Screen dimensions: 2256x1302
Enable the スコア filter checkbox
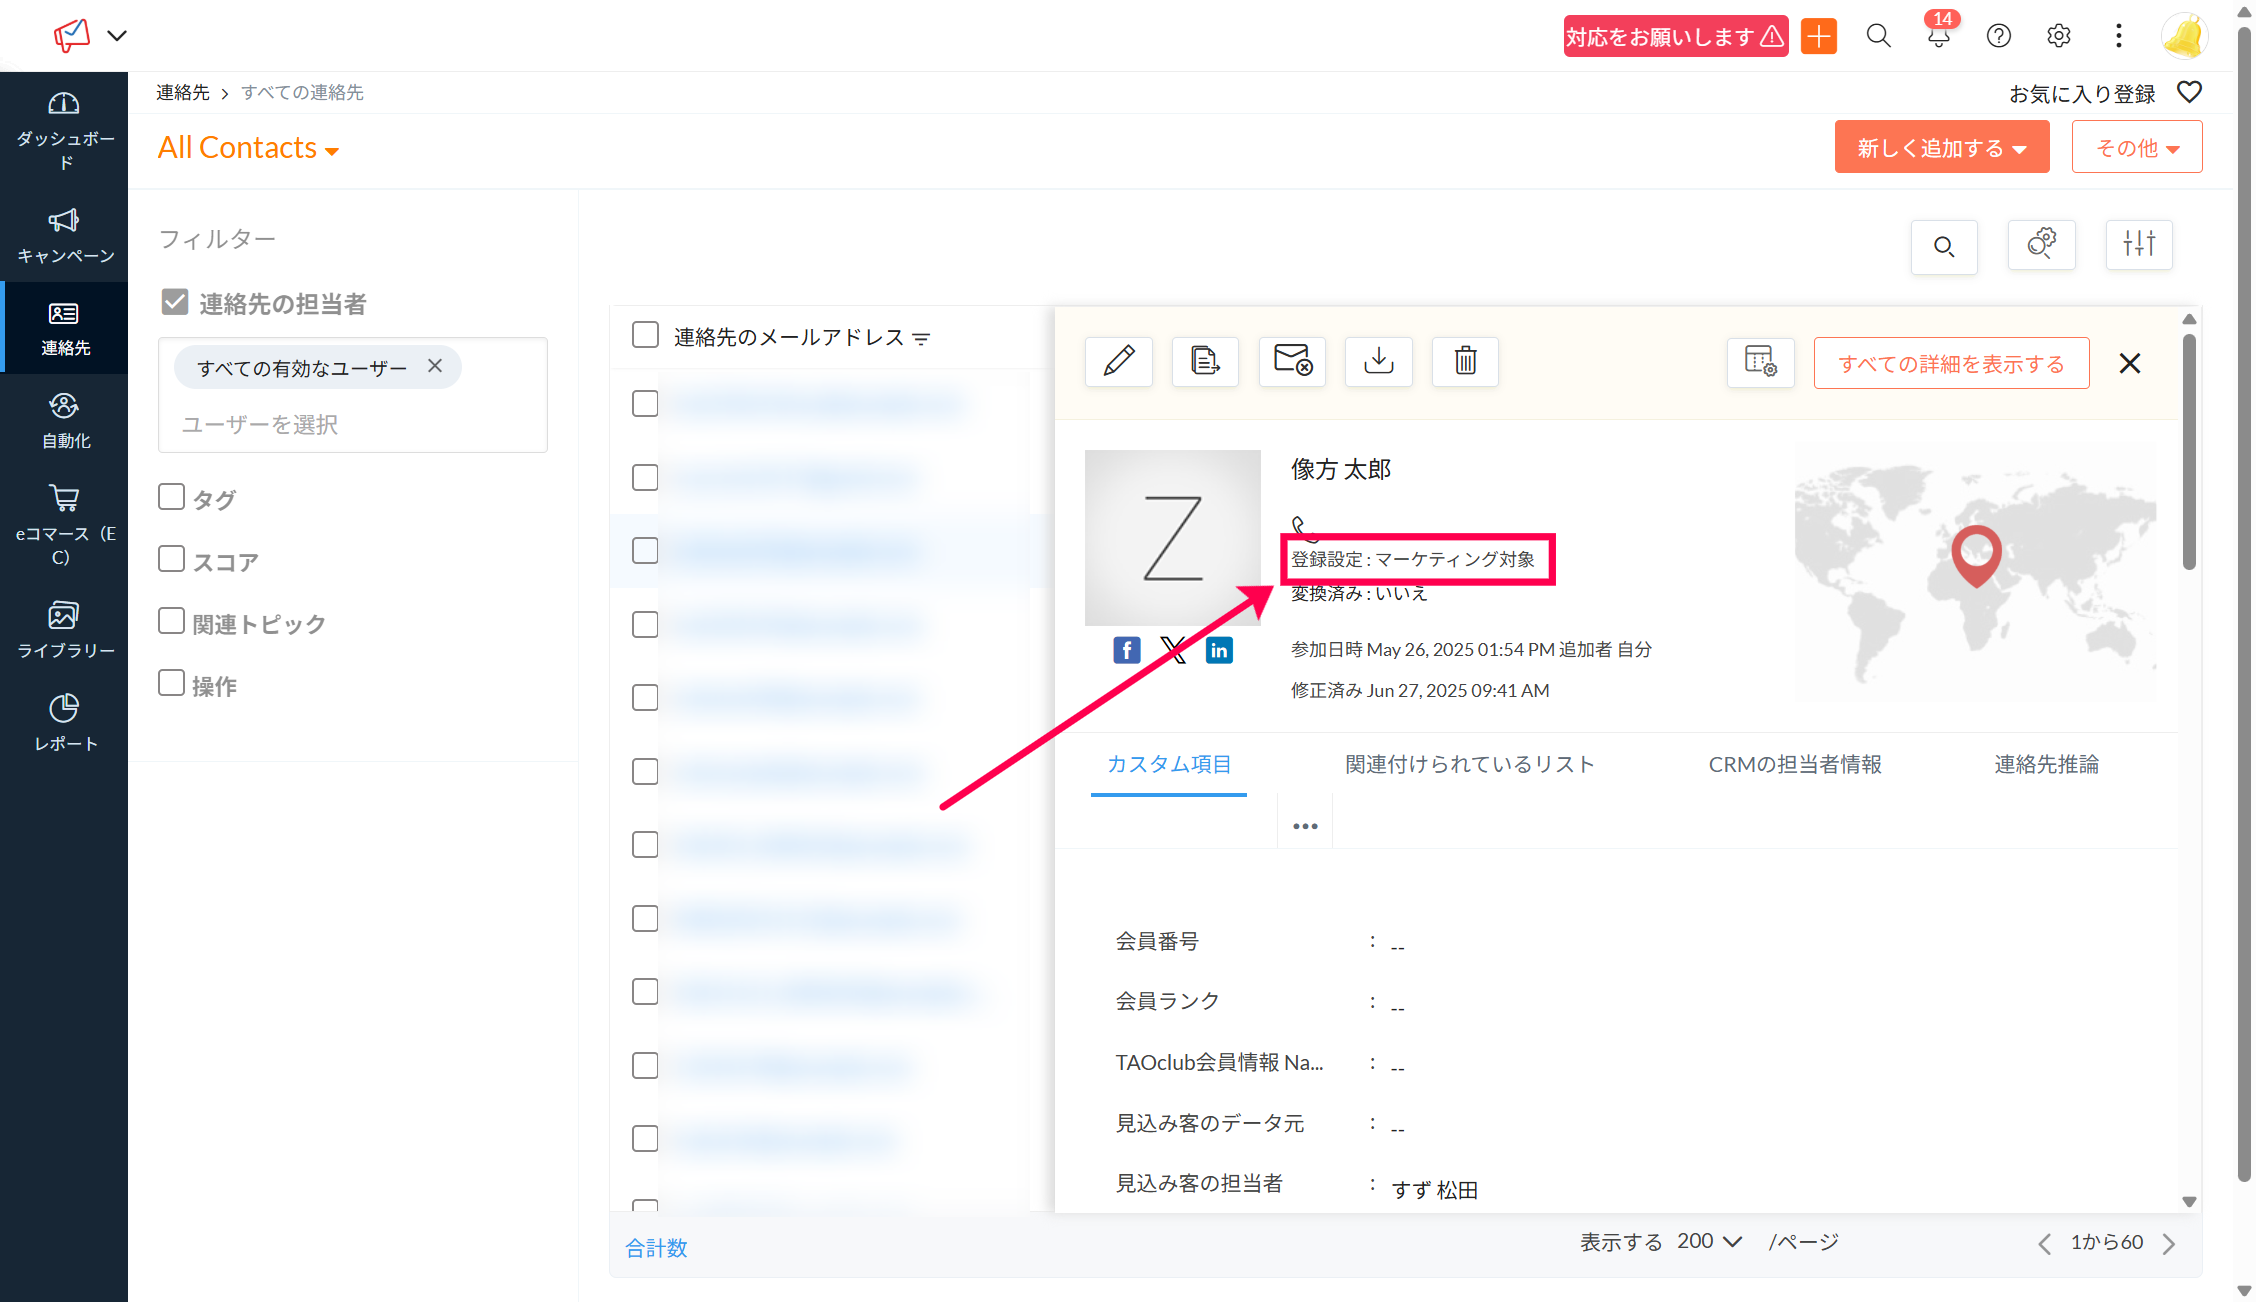(x=172, y=559)
